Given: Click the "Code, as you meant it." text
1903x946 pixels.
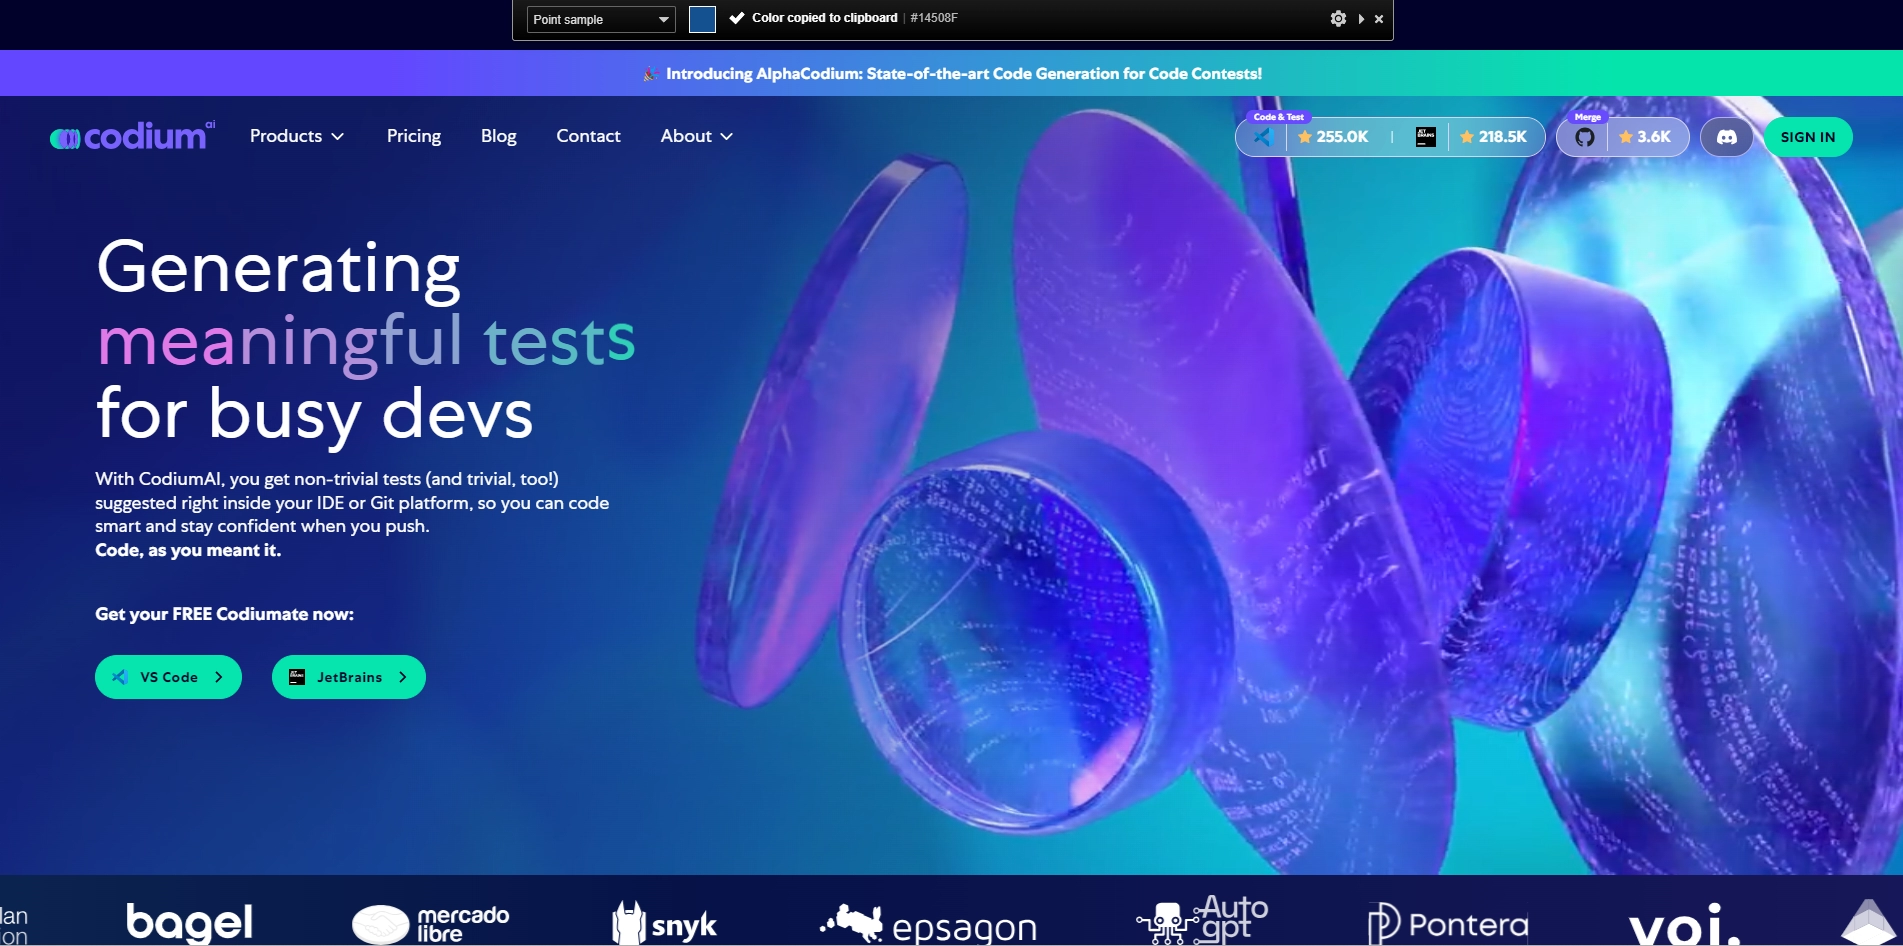Looking at the screenshot, I should tap(188, 550).
